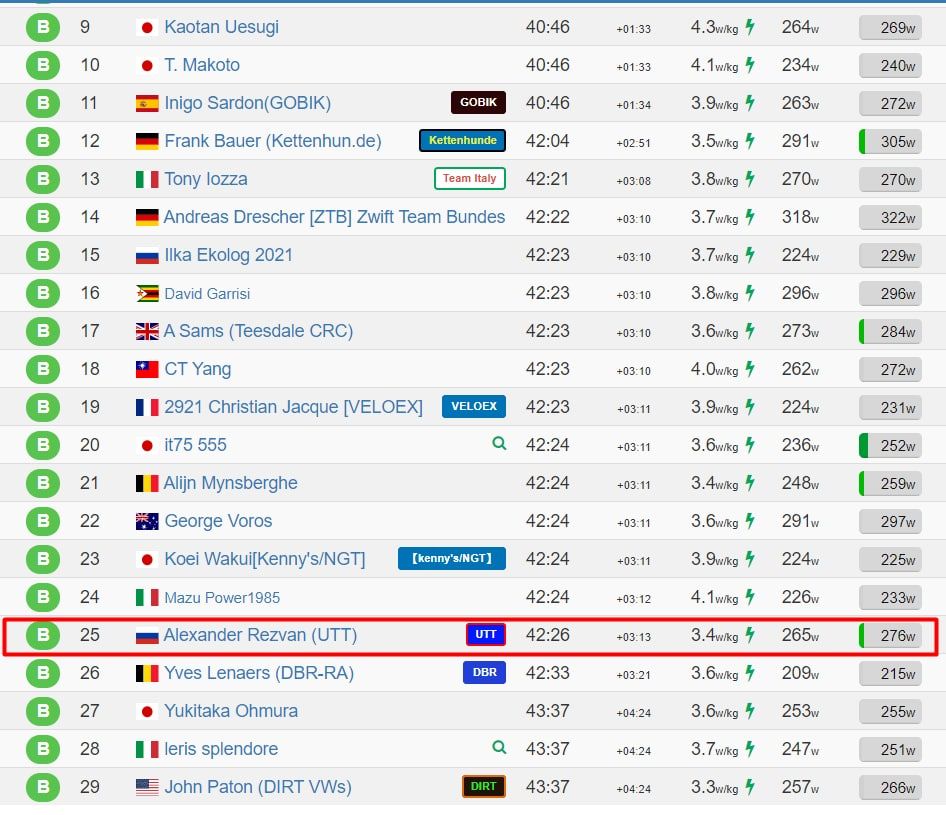The image size is (946, 815).
Task: Open Frank Bauer (Kettenhun.de) profile
Action: pyautogui.click(x=273, y=141)
